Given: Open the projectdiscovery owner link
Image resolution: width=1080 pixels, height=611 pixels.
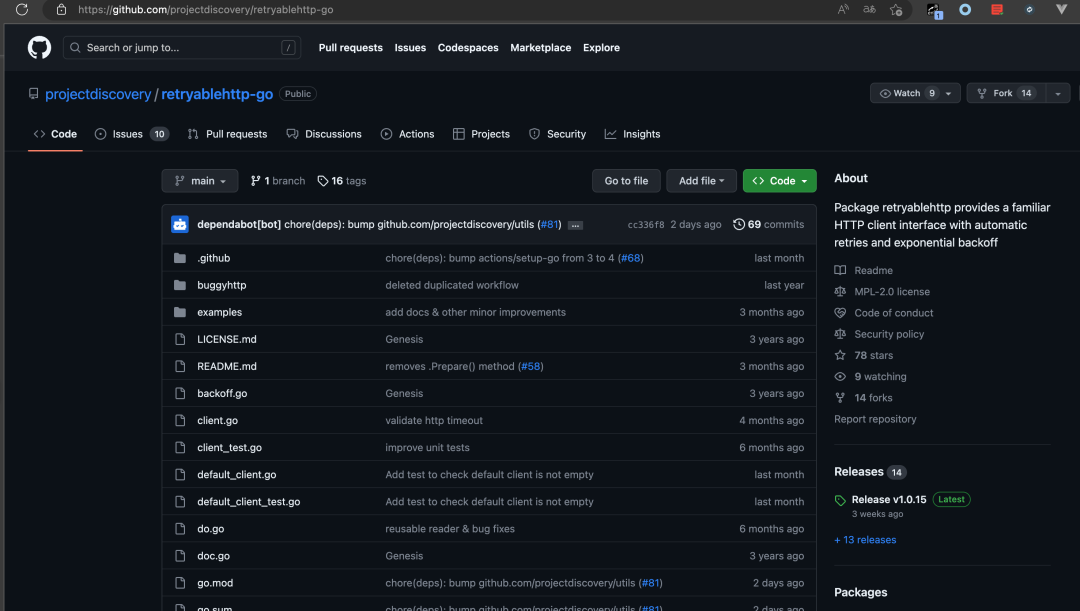Looking at the screenshot, I should (98, 94).
